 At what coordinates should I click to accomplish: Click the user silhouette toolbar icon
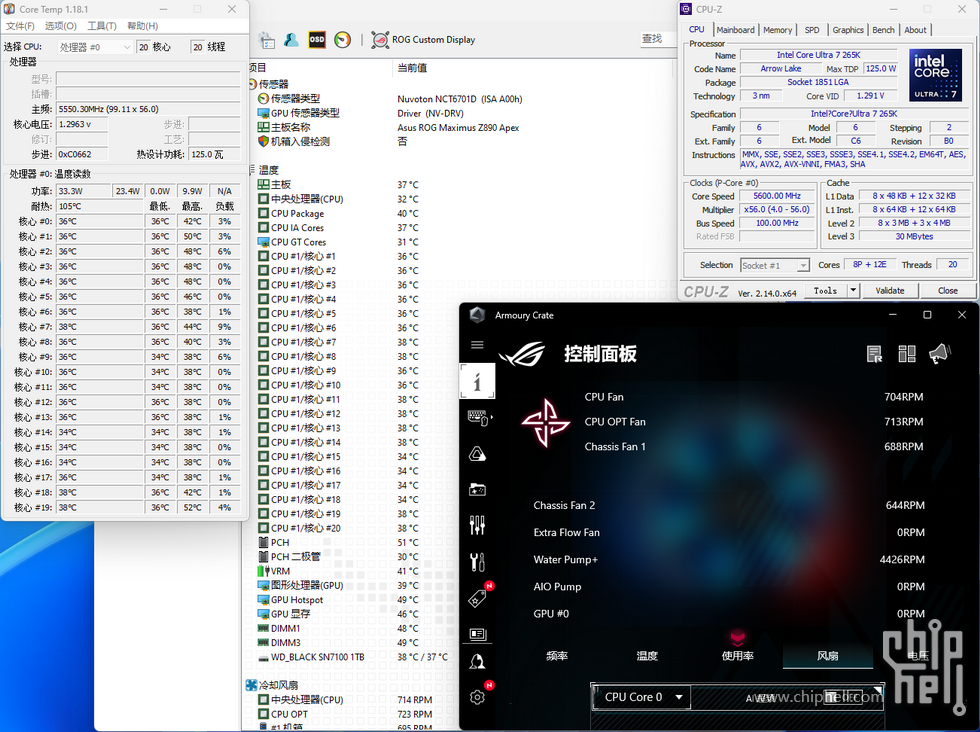[x=291, y=39]
